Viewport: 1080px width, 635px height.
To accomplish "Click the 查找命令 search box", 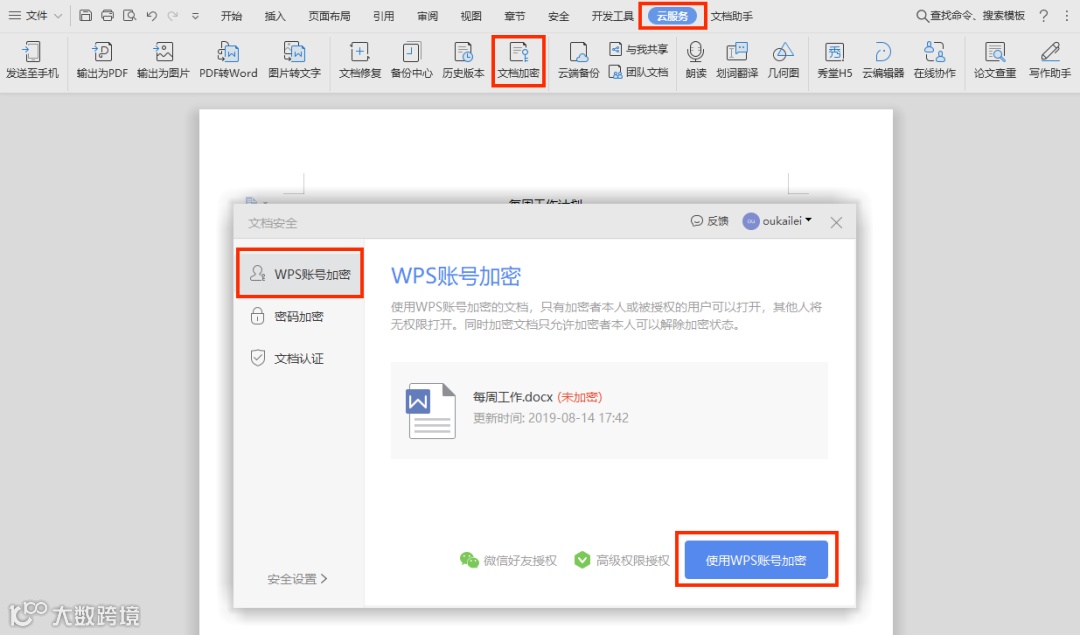I will pyautogui.click(x=970, y=15).
